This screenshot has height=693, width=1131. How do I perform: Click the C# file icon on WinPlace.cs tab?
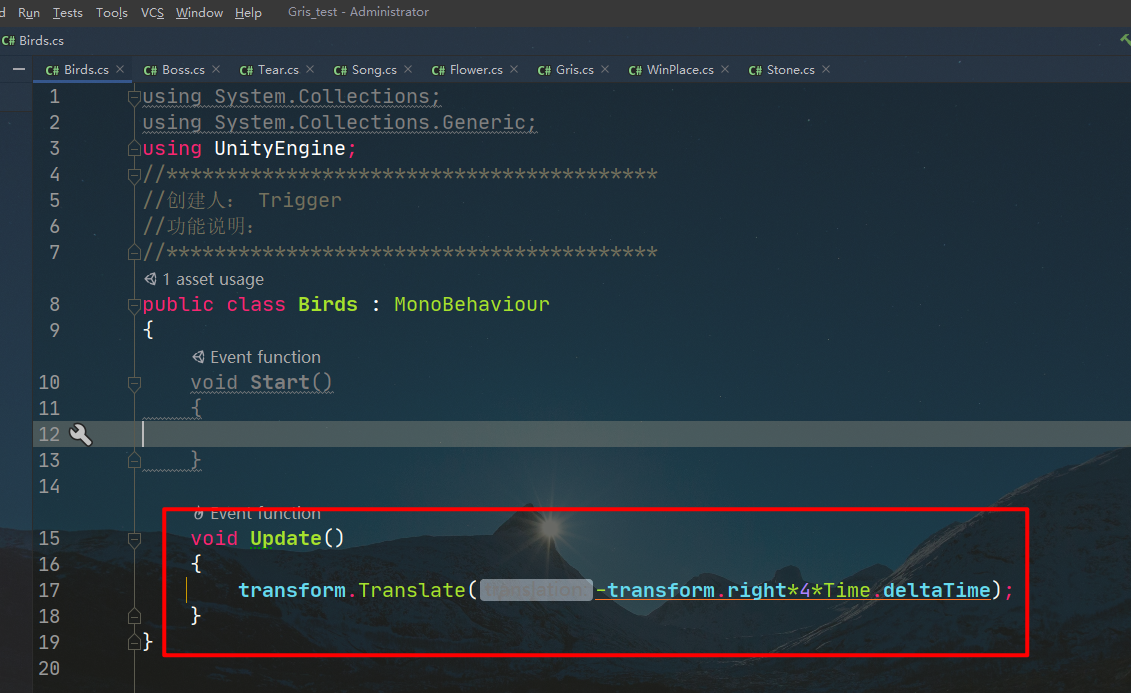635,70
